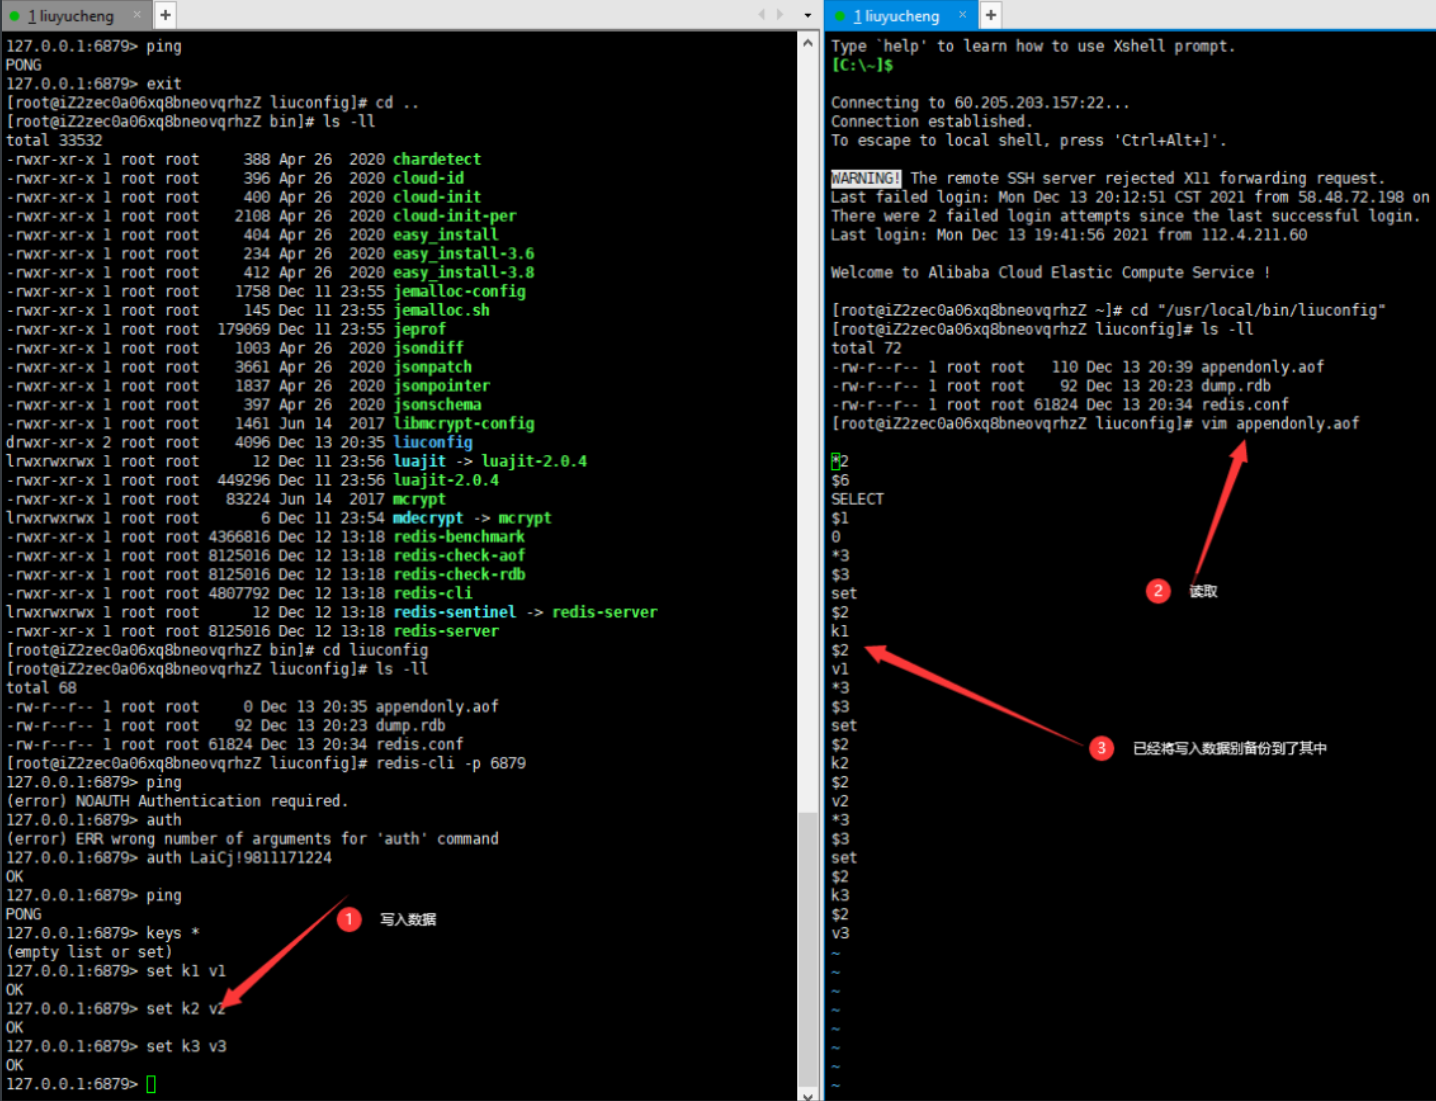Click the green cursor at the redis prompt
Viewport: 1436px width, 1101px height.
point(151,1084)
